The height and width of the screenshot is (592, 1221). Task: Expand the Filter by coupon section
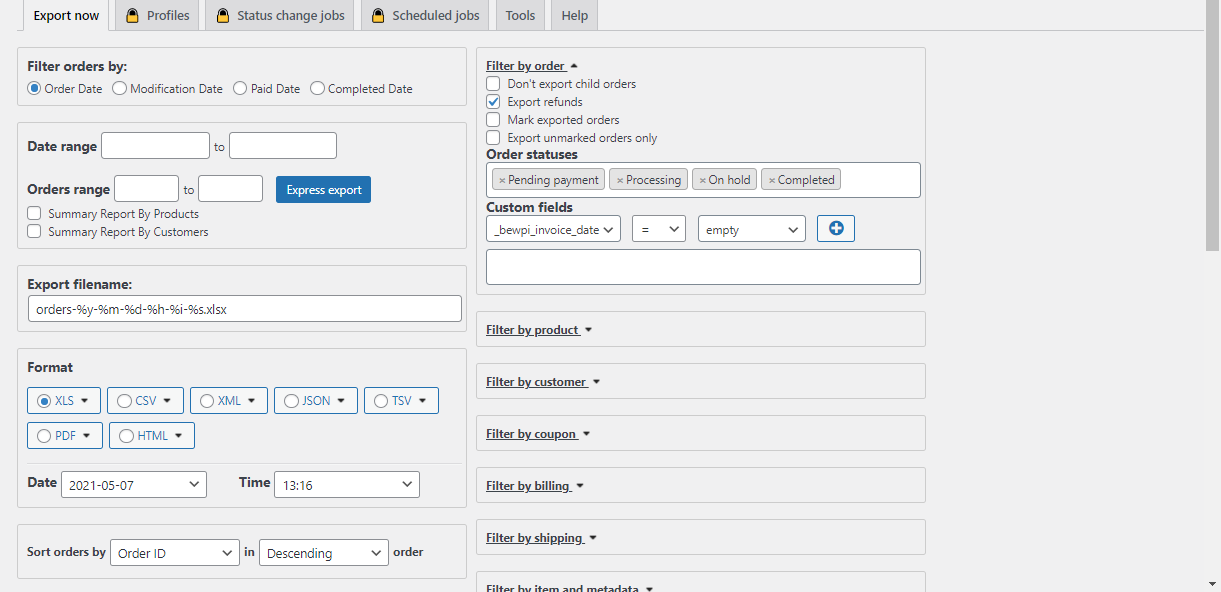tap(538, 434)
